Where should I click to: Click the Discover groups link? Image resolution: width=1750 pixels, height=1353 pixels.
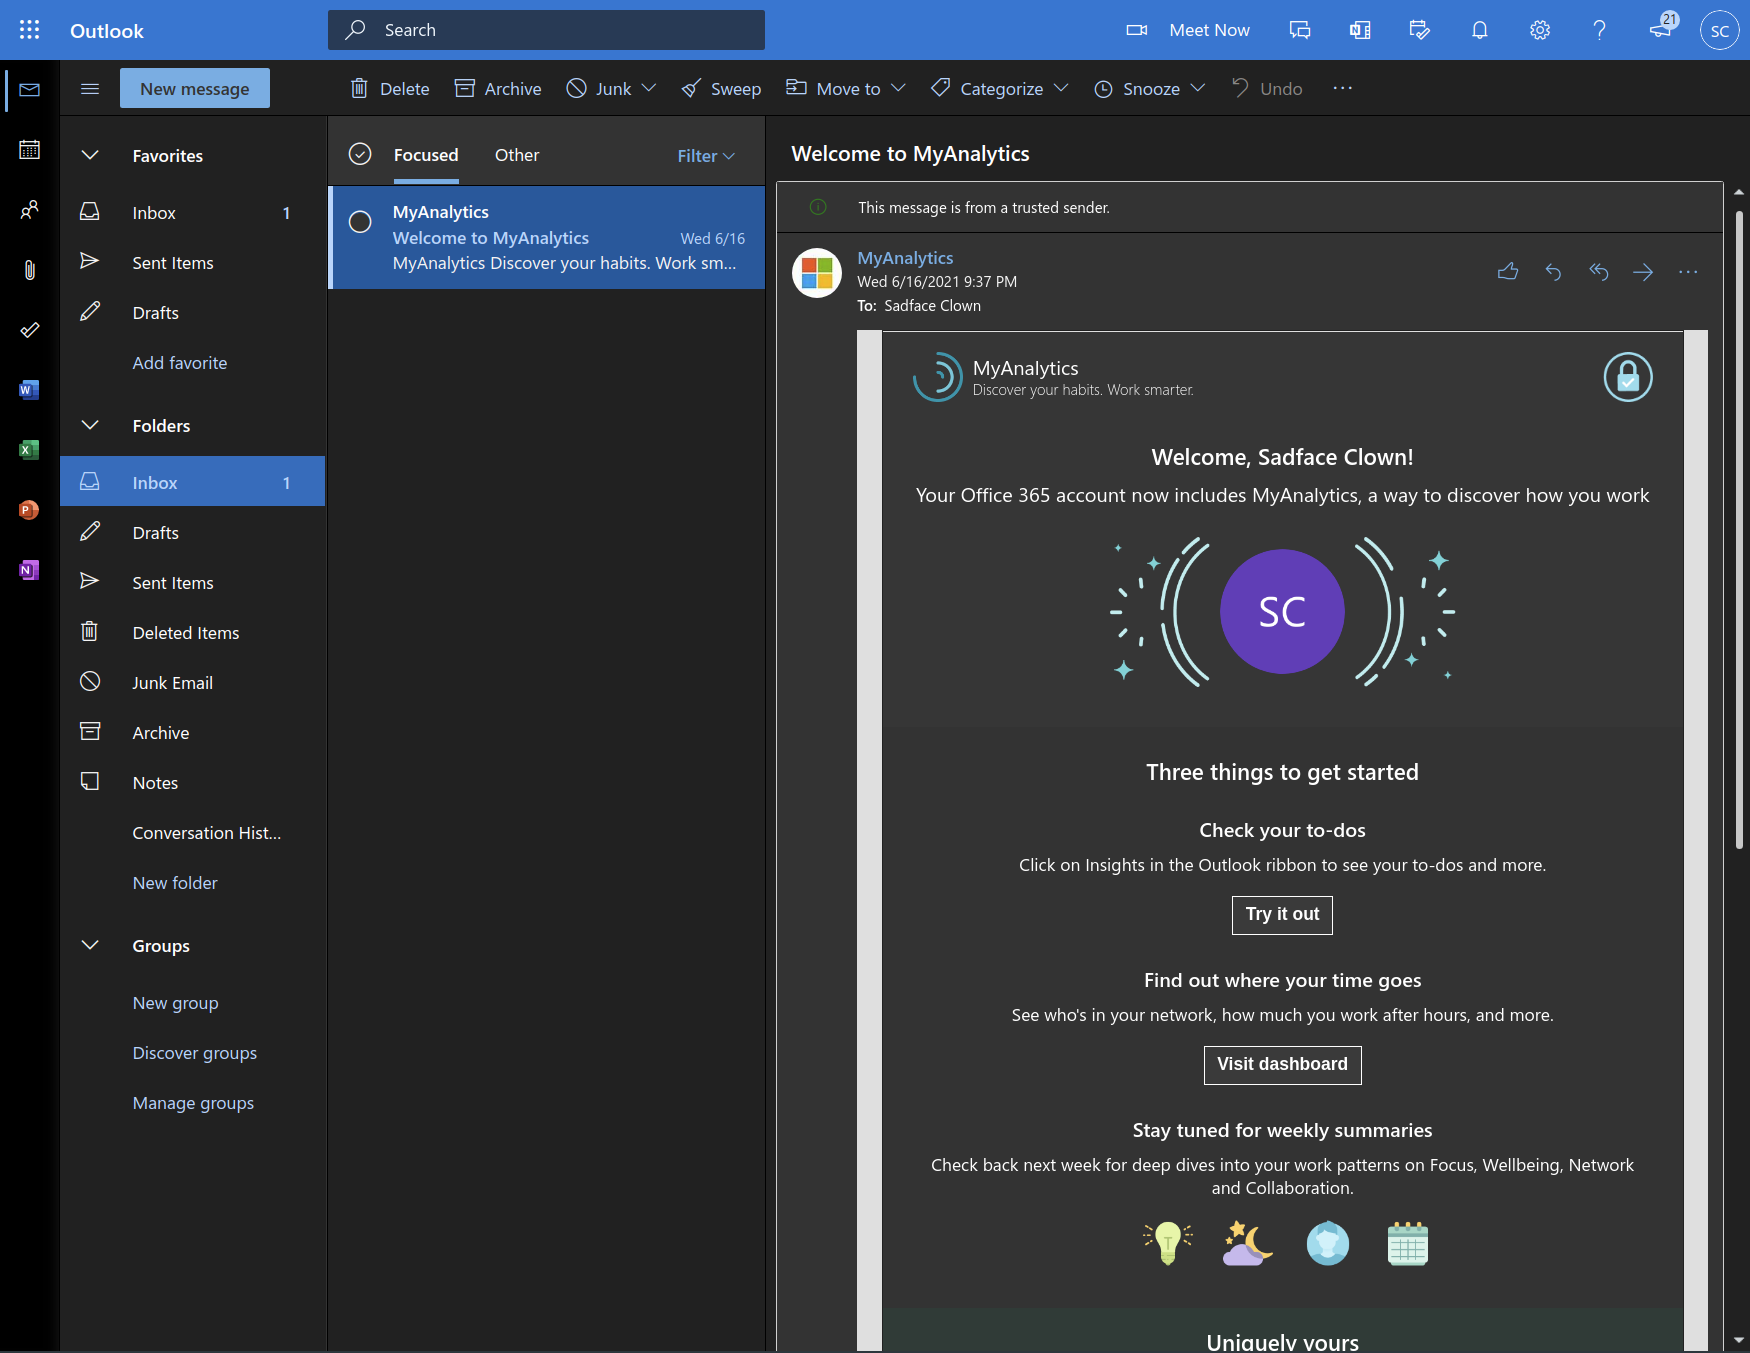(195, 1053)
